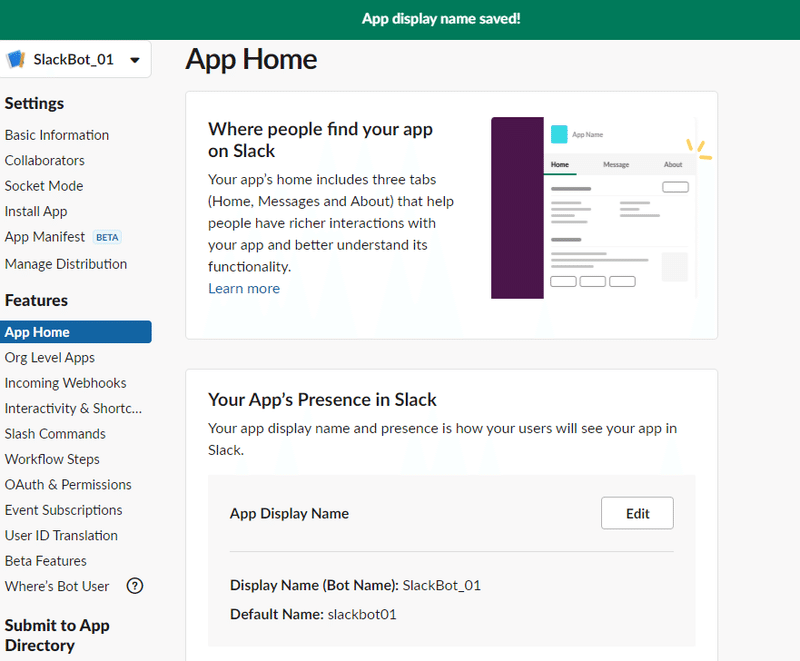The width and height of the screenshot is (800, 661).
Task: Click Display Name value SlackBot_01
Action: click(441, 586)
